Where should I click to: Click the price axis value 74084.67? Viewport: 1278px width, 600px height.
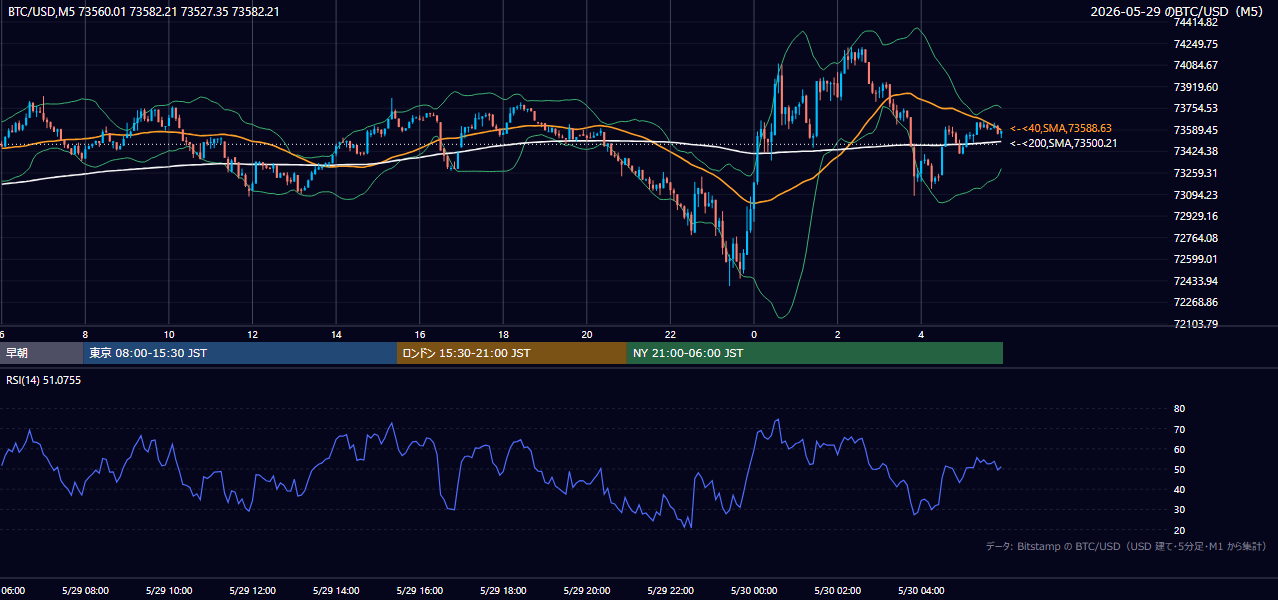(x=1195, y=65)
